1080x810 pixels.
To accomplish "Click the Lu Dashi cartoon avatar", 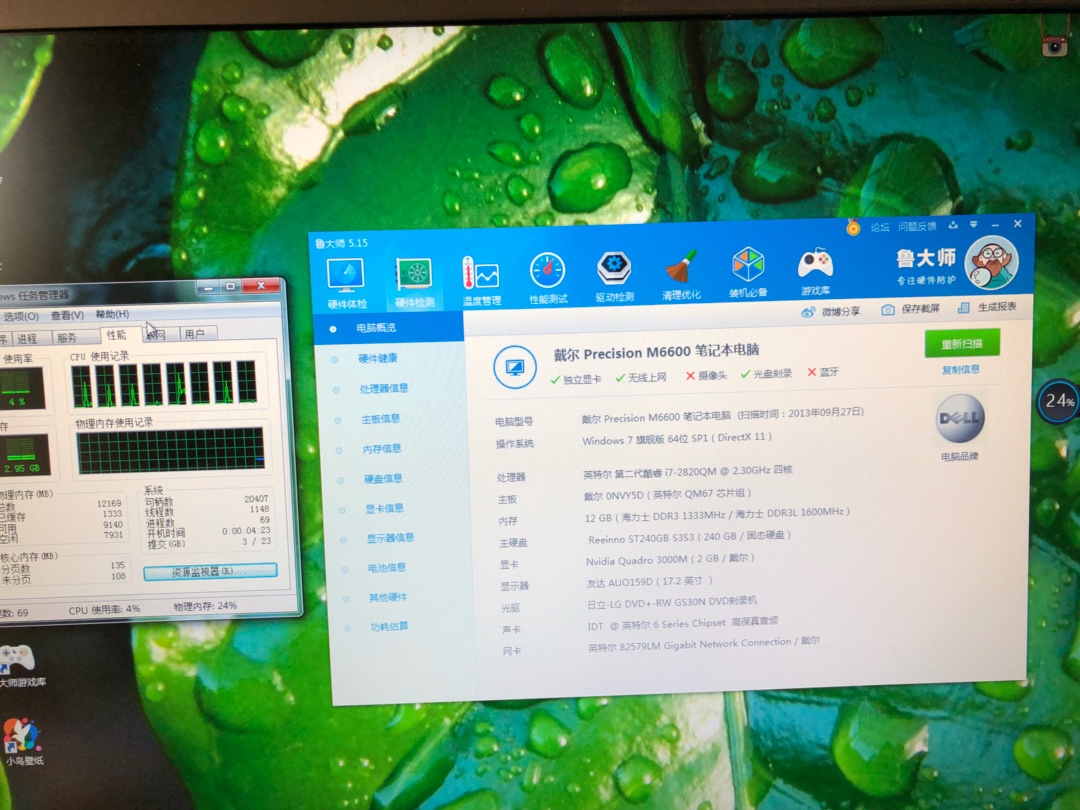I will [991, 262].
